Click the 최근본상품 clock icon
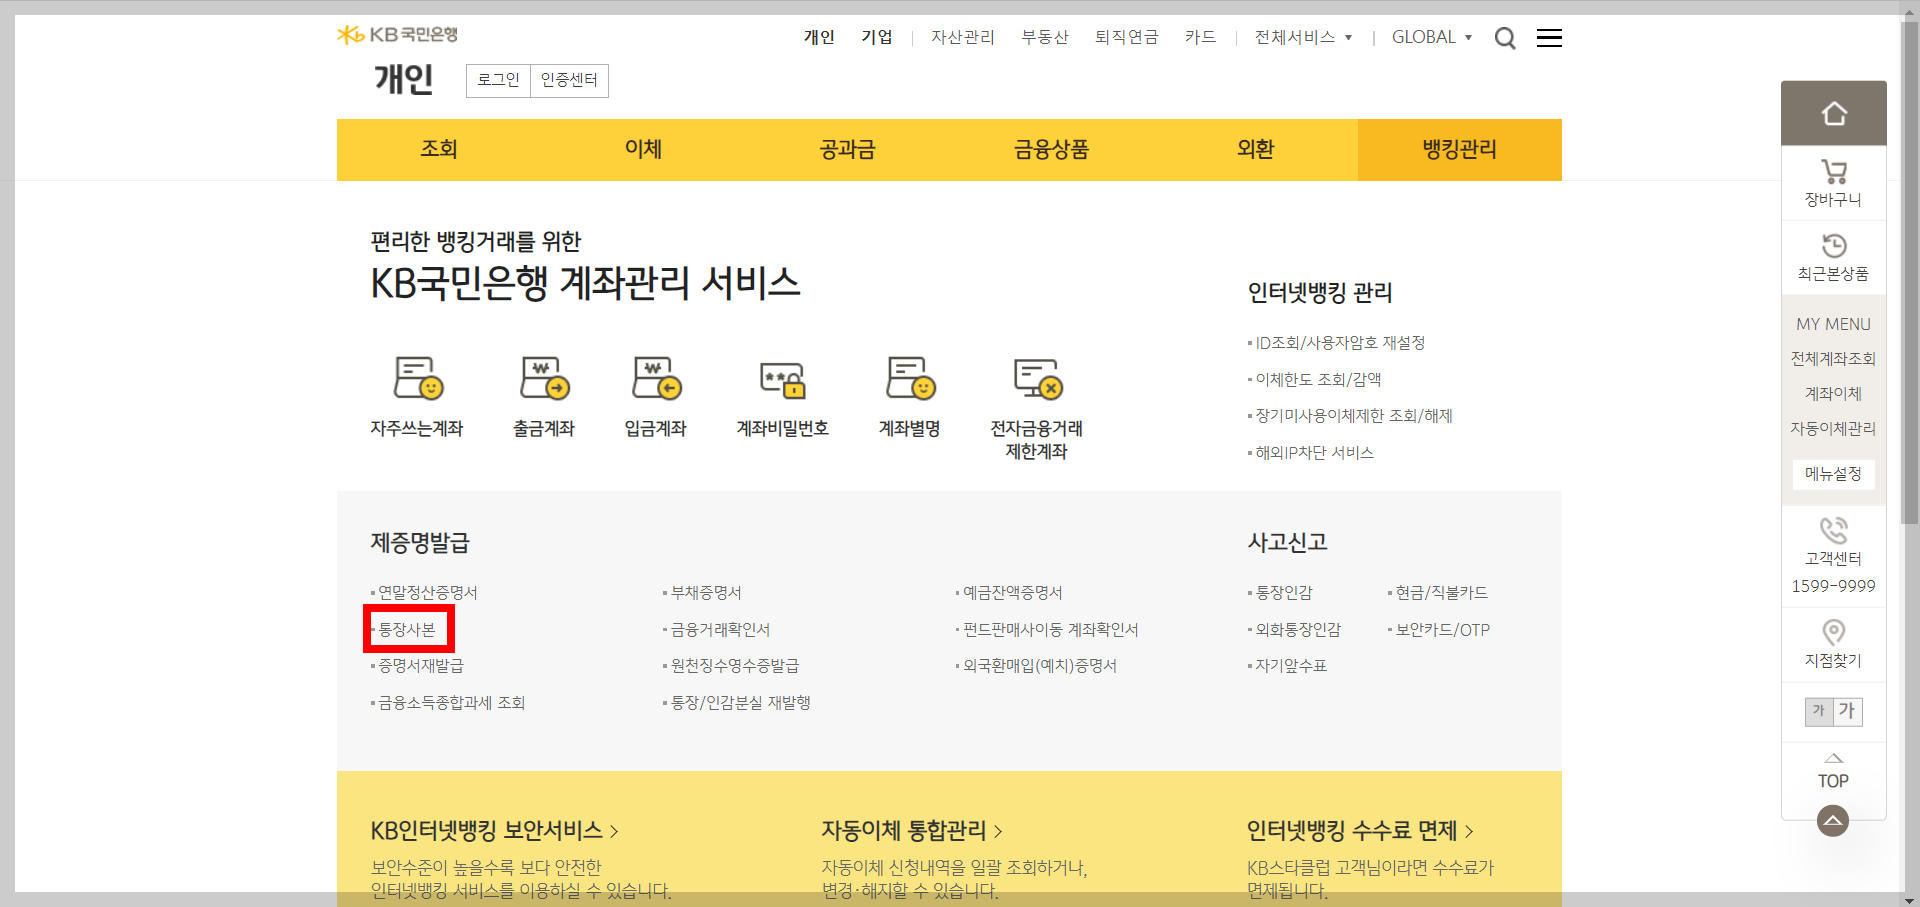1920x907 pixels. click(x=1833, y=246)
